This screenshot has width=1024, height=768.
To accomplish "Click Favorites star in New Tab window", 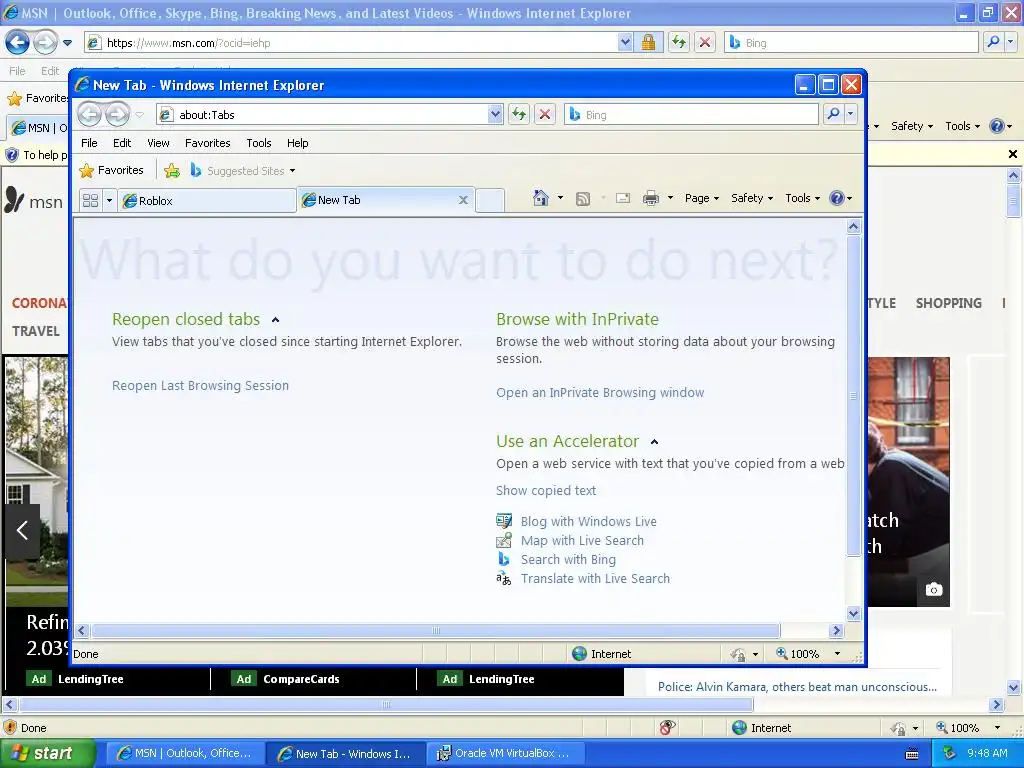I will coord(86,171).
